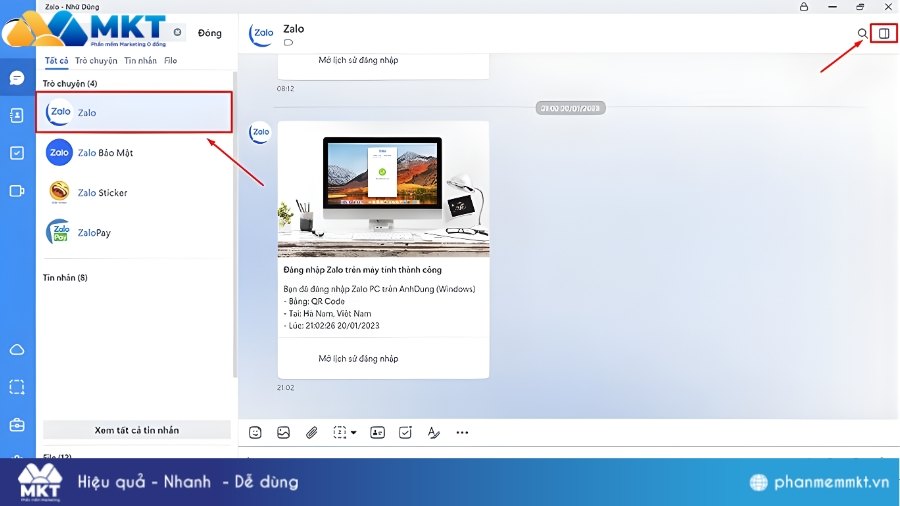Click the login success image thumbnail
The height and width of the screenshot is (506, 900).
[383, 188]
